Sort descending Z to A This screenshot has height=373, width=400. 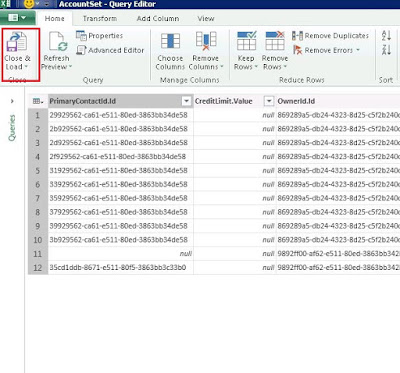coord(386,50)
